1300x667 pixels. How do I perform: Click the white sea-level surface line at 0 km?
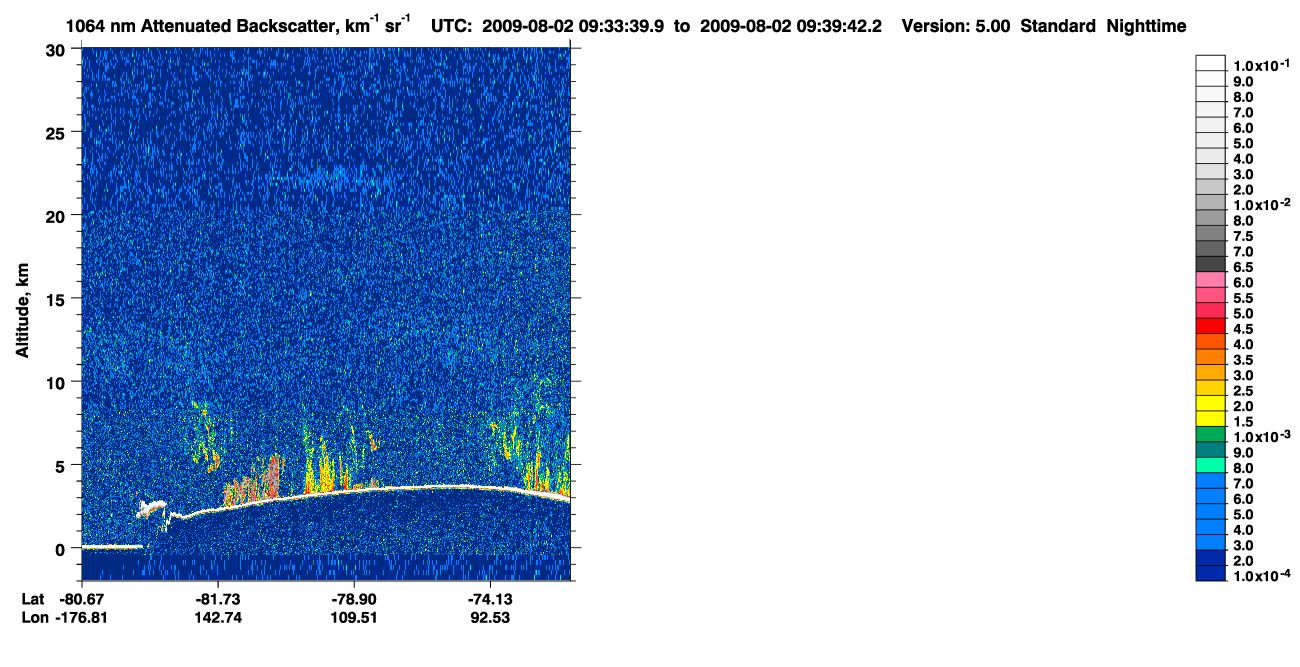pyautogui.click(x=112, y=547)
